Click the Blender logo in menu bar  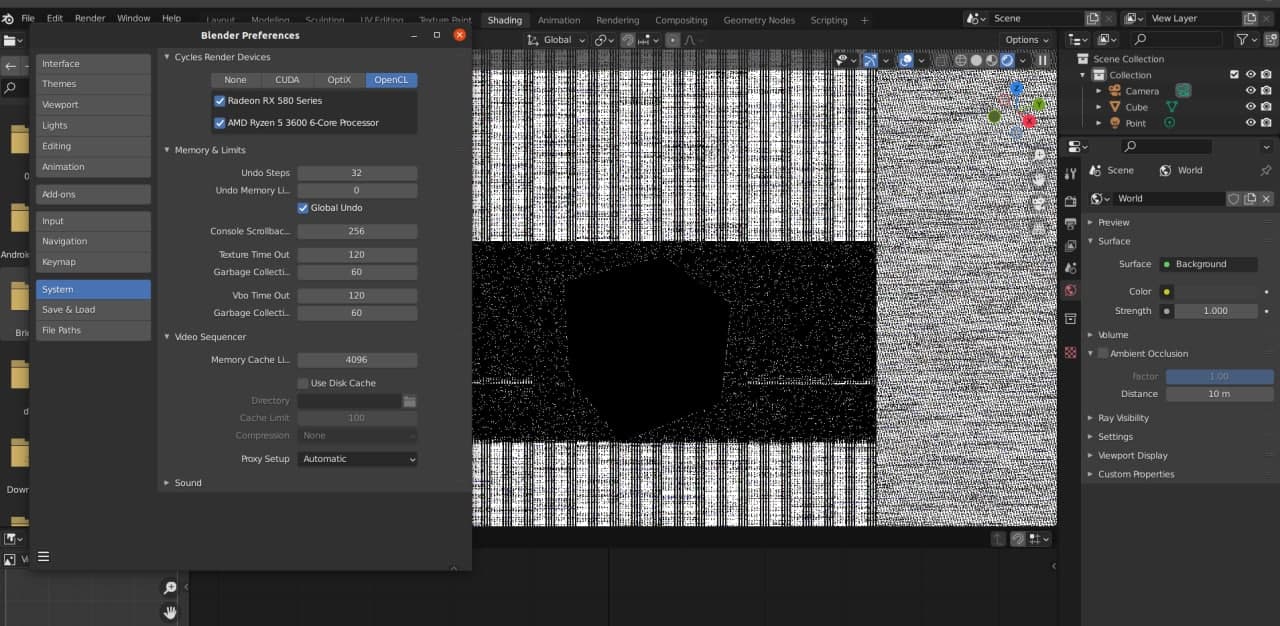[x=8, y=18]
